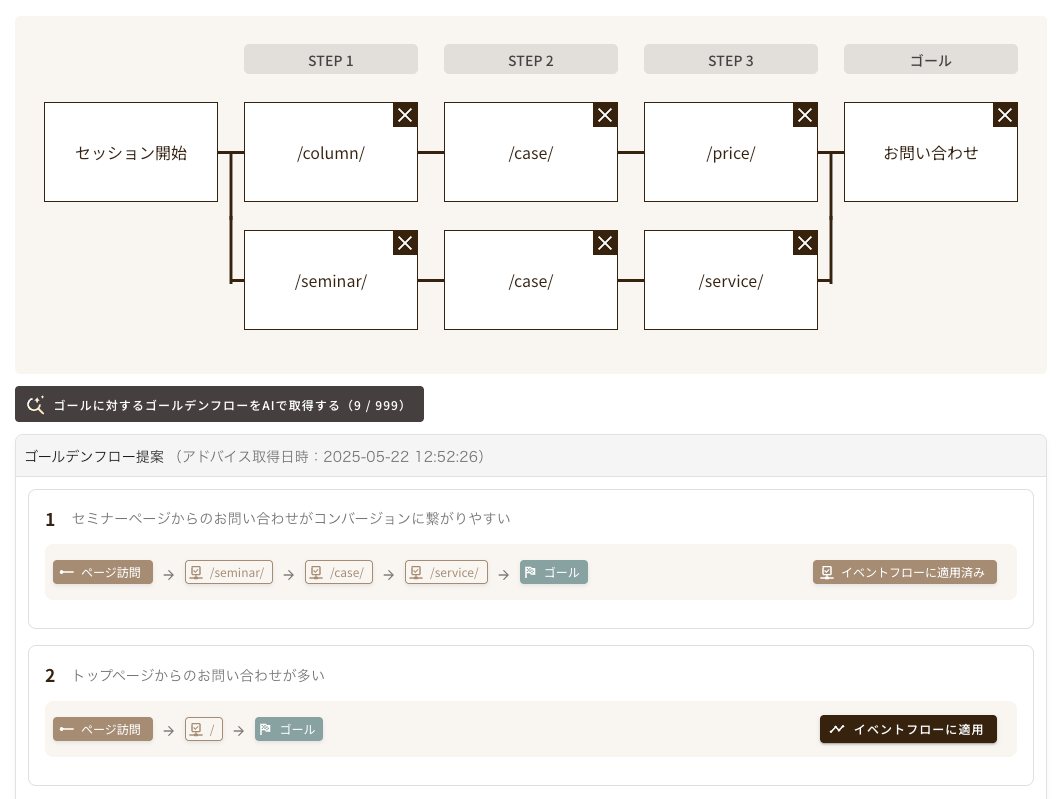Select the セッション開始 box
The width and height of the screenshot is (1064, 799).
pyautogui.click(x=131, y=152)
